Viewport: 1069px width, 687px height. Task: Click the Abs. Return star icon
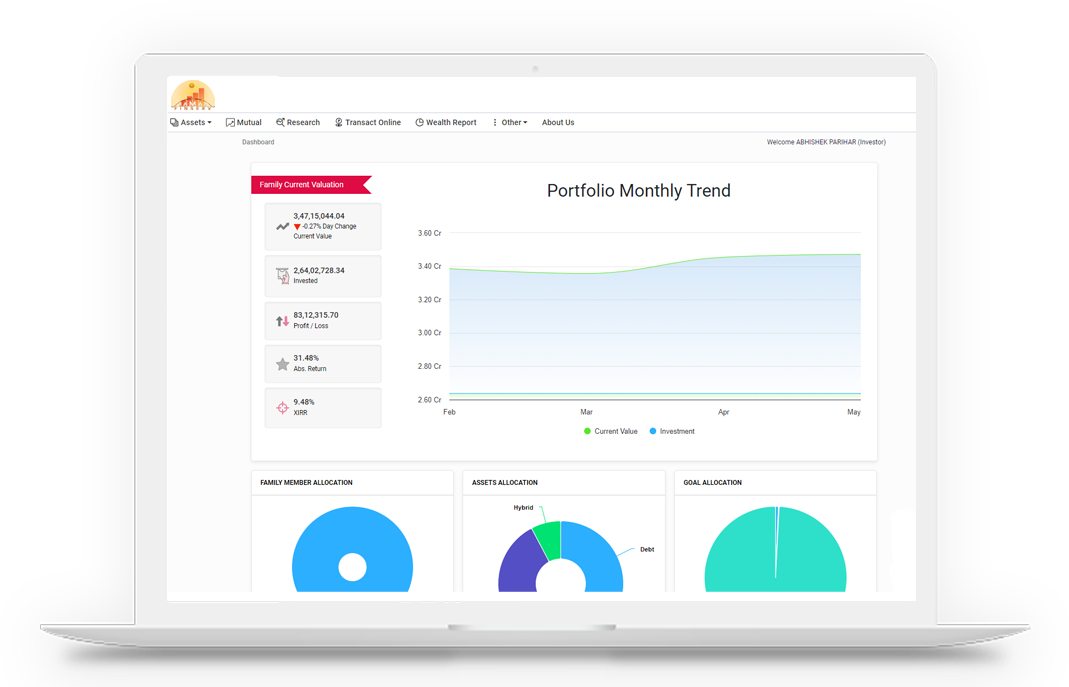pos(282,364)
